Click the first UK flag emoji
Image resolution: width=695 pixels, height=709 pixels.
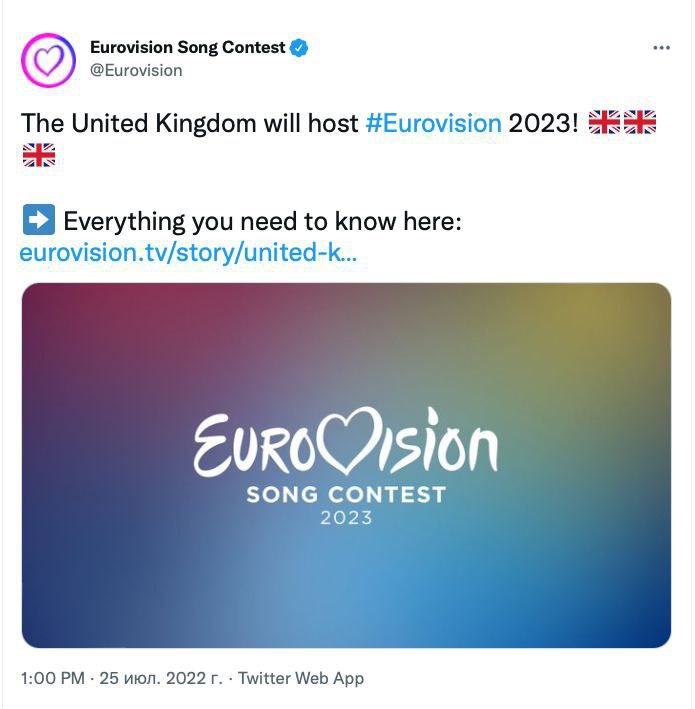click(605, 122)
